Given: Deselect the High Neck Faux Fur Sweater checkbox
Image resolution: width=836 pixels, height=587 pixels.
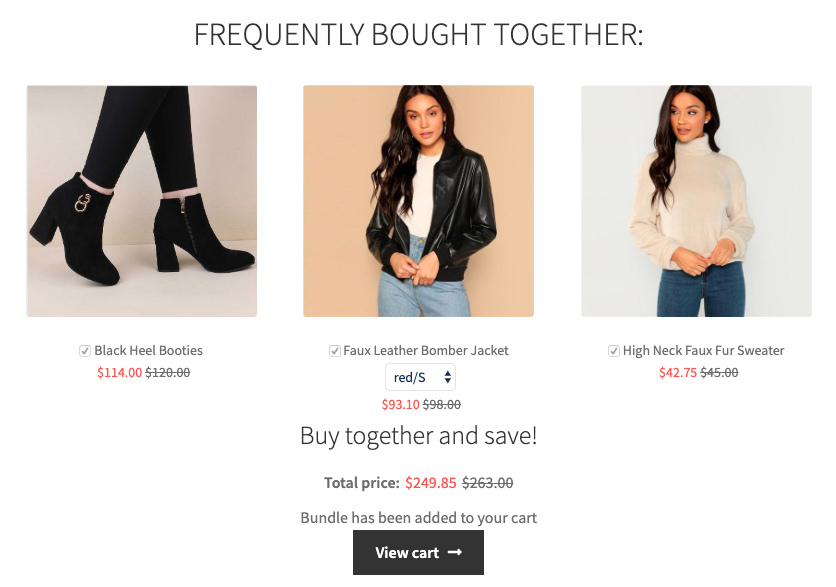Looking at the screenshot, I should coord(614,351).
